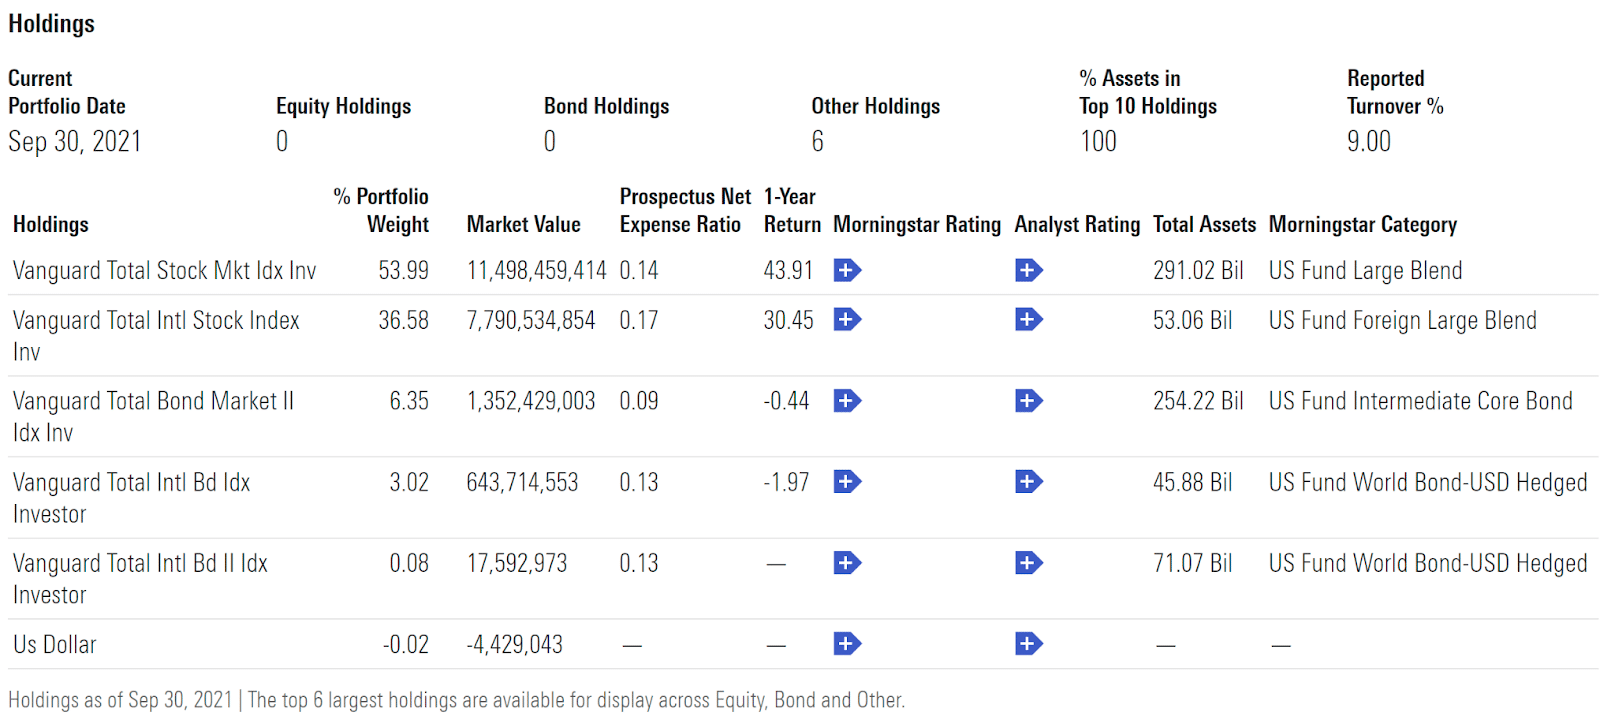1600x722 pixels.
Task: Select 1-year return value 43.91
Action: click(x=788, y=271)
